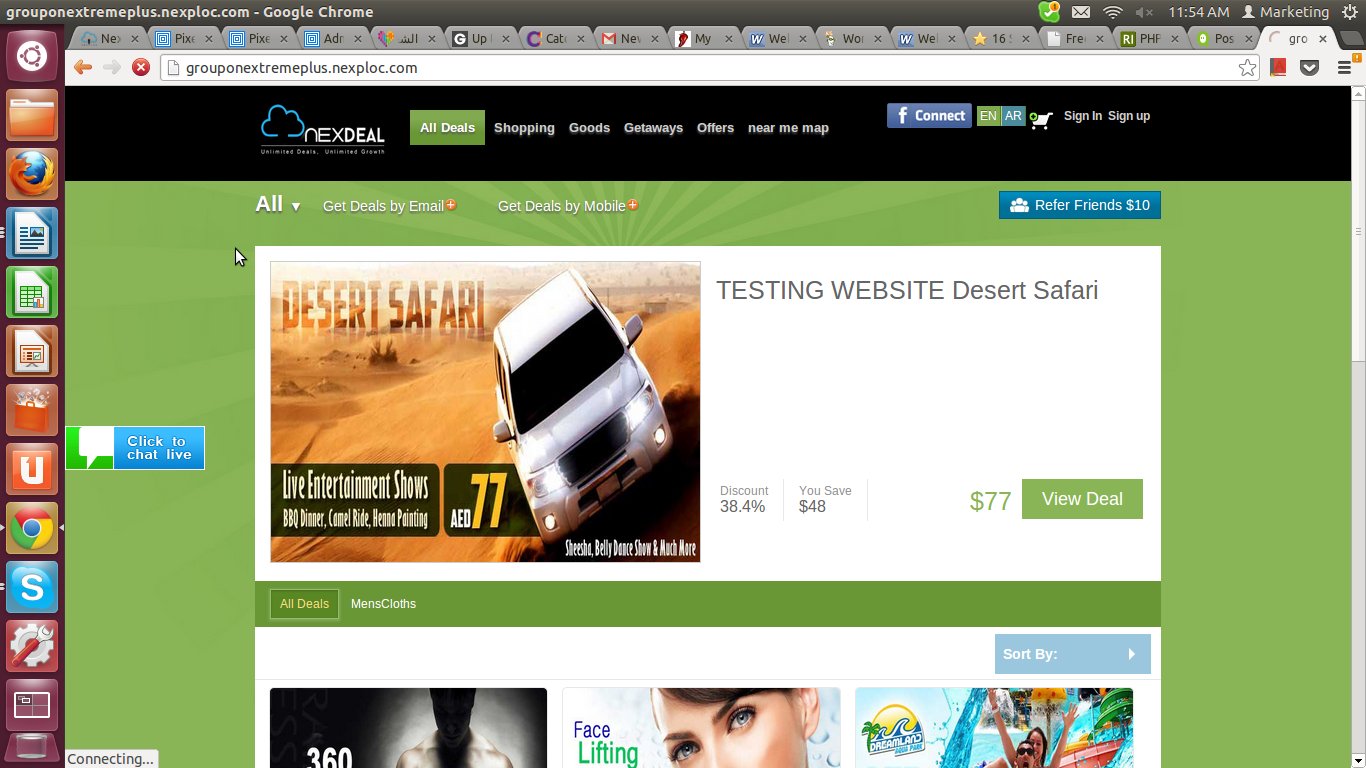Select the All Deals category filter tab
The image size is (1366, 768).
(x=304, y=604)
